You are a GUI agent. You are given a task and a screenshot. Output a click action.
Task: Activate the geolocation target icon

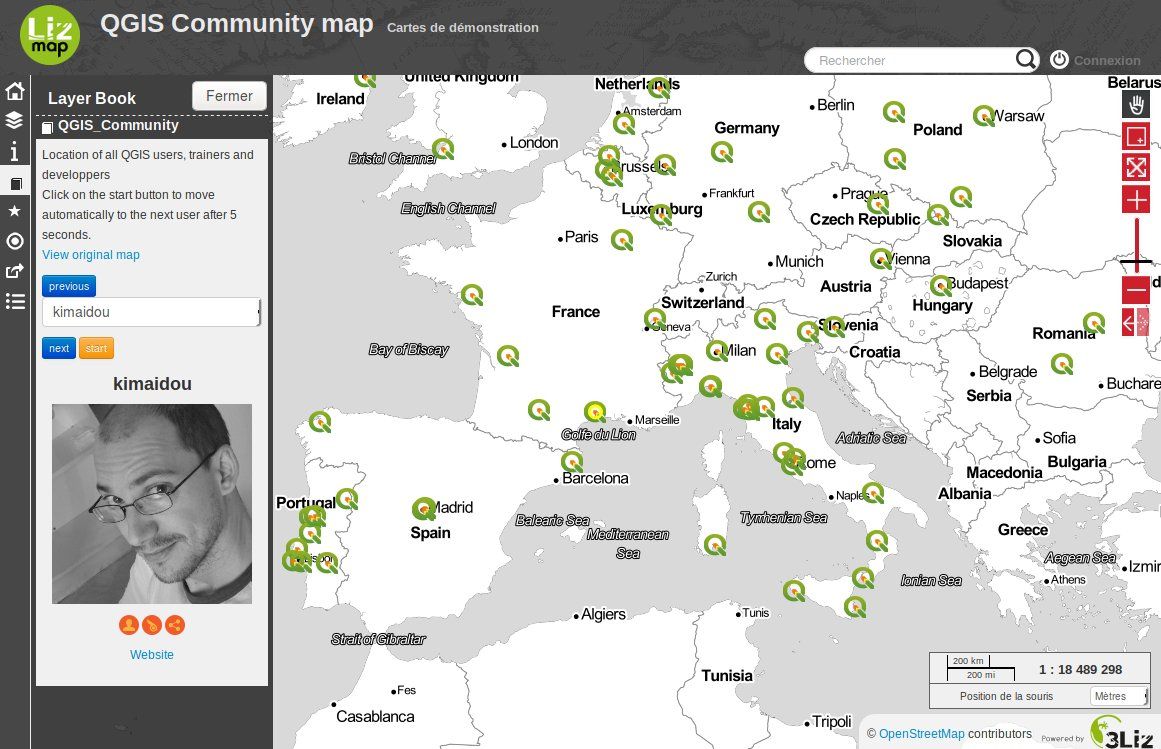(x=15, y=241)
